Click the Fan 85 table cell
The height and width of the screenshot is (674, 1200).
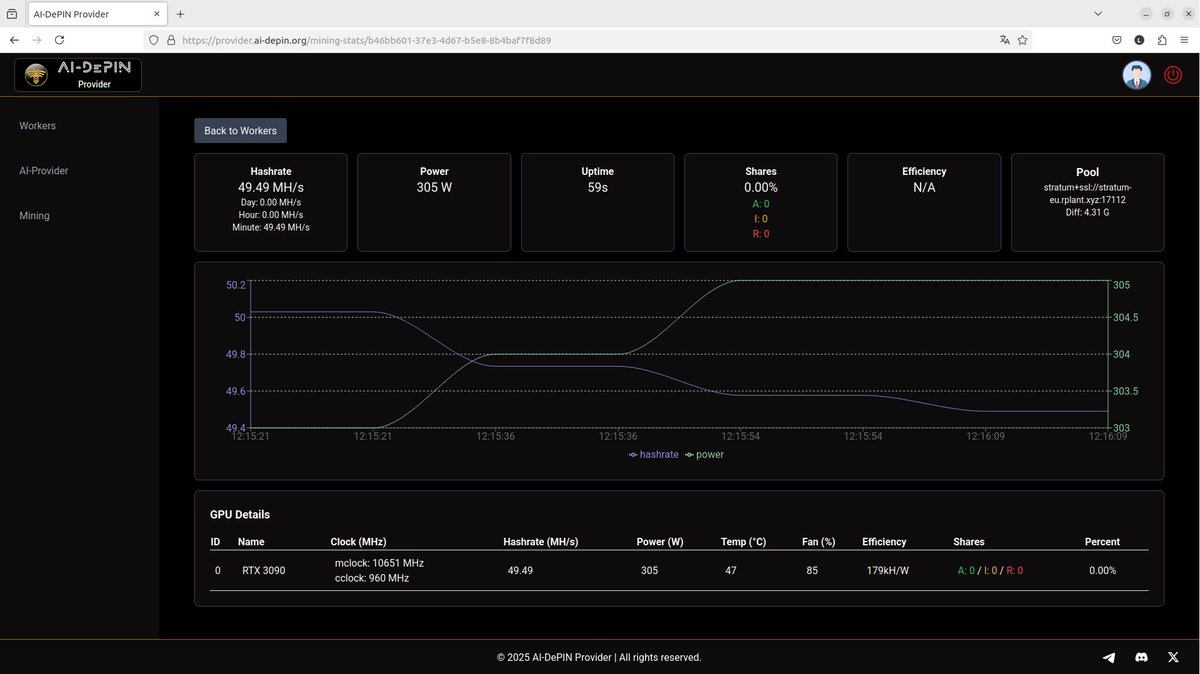click(x=811, y=571)
